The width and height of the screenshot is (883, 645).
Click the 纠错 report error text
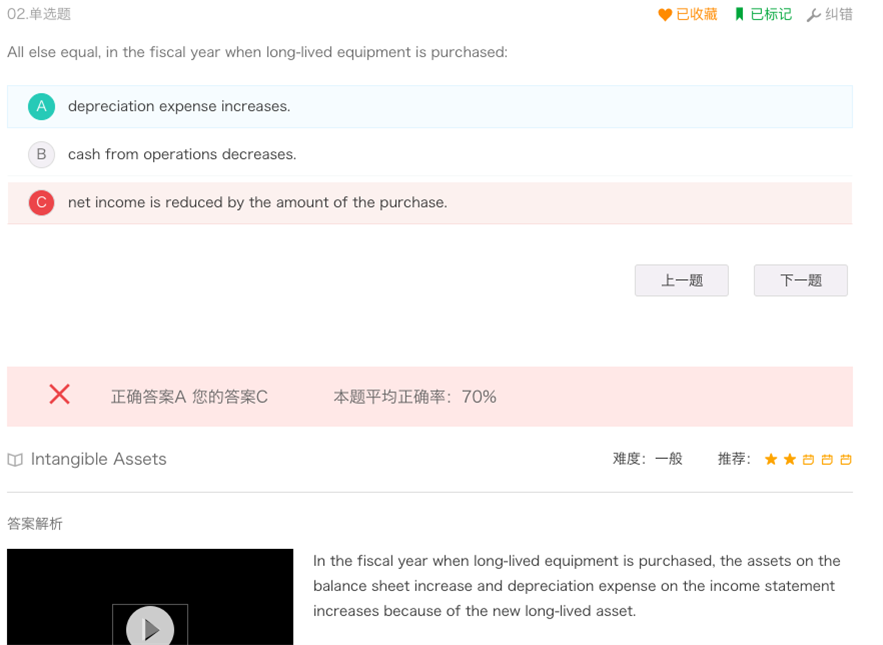coord(839,14)
